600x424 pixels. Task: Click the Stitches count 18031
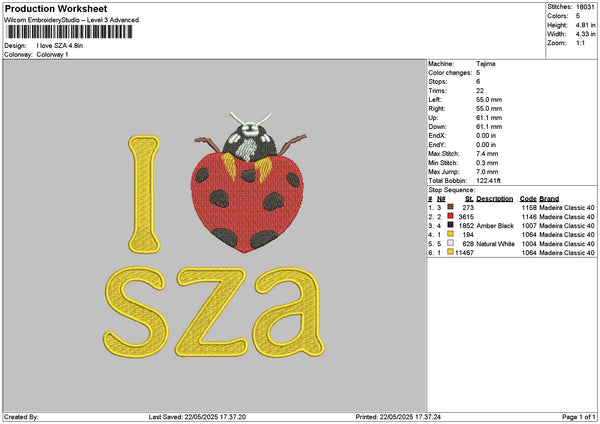(x=585, y=7)
